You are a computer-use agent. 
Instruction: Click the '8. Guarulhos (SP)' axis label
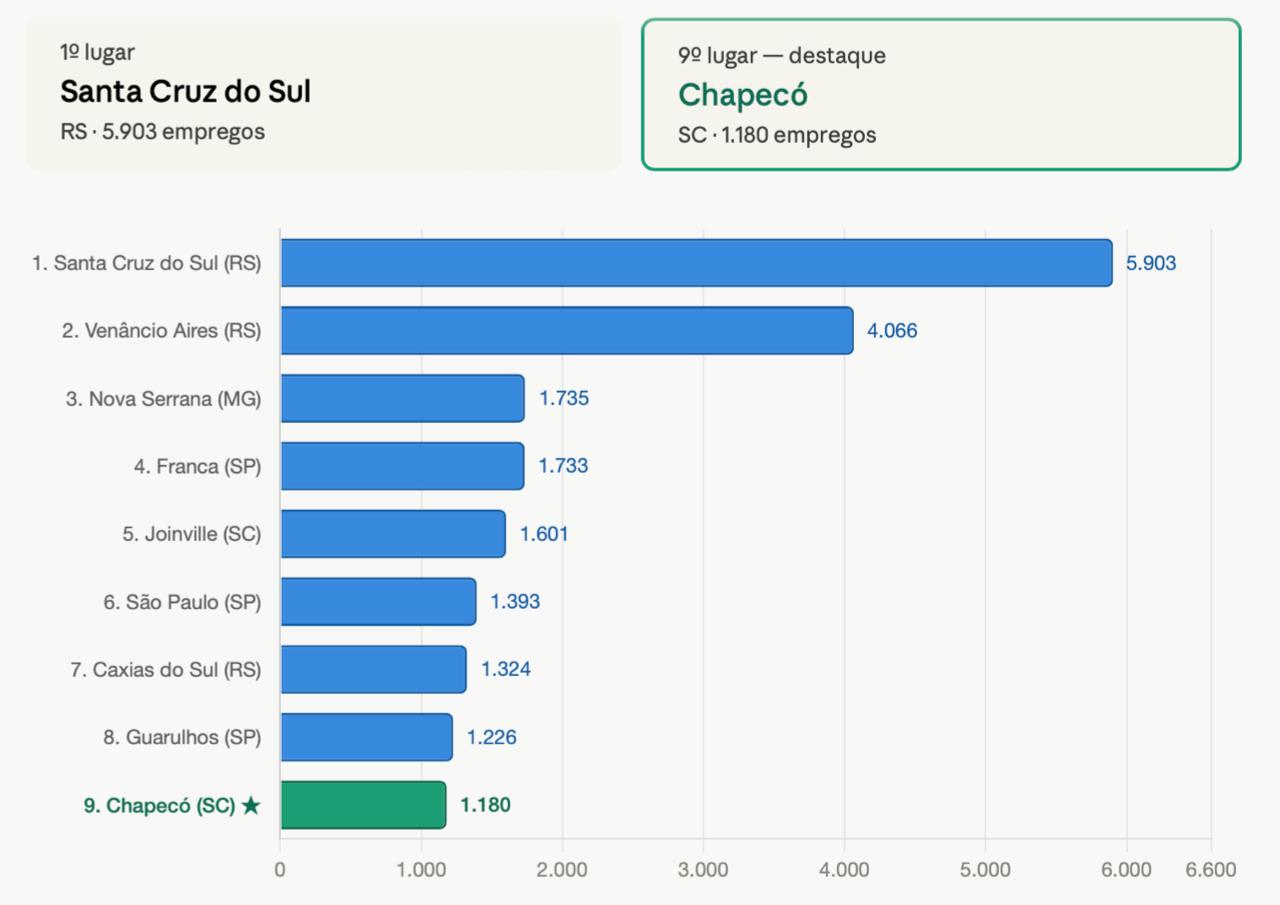point(182,737)
